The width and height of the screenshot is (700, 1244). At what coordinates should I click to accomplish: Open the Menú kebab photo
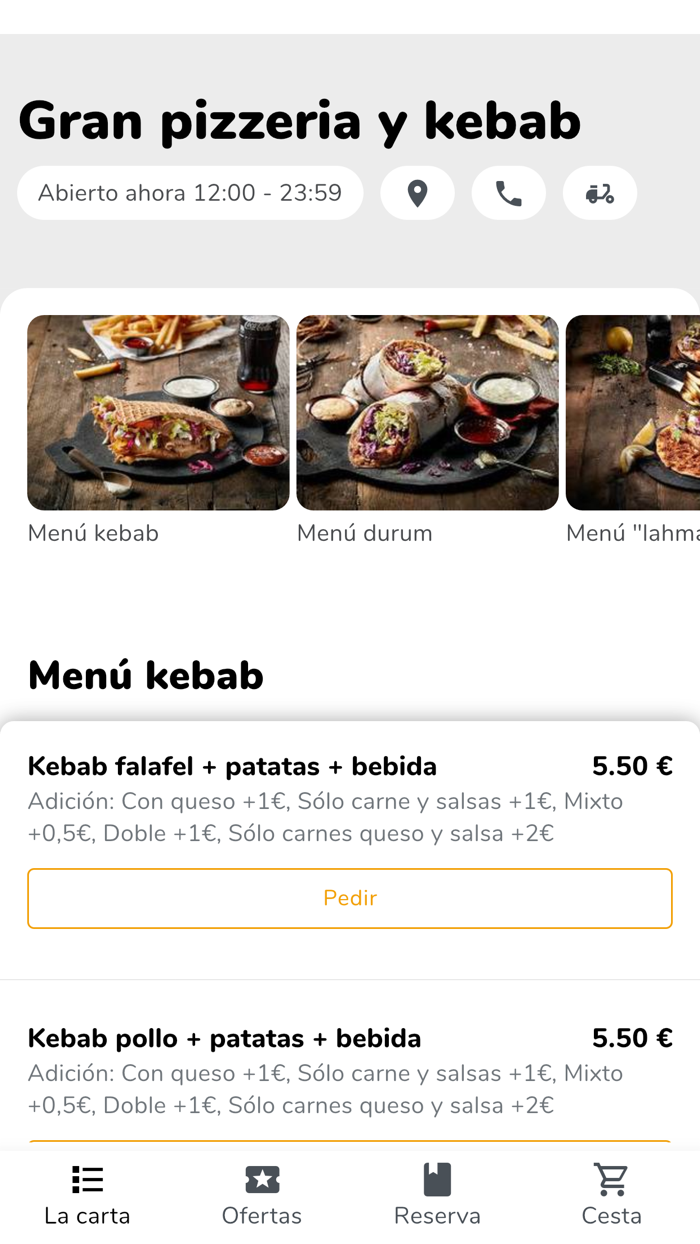pyautogui.click(x=158, y=412)
